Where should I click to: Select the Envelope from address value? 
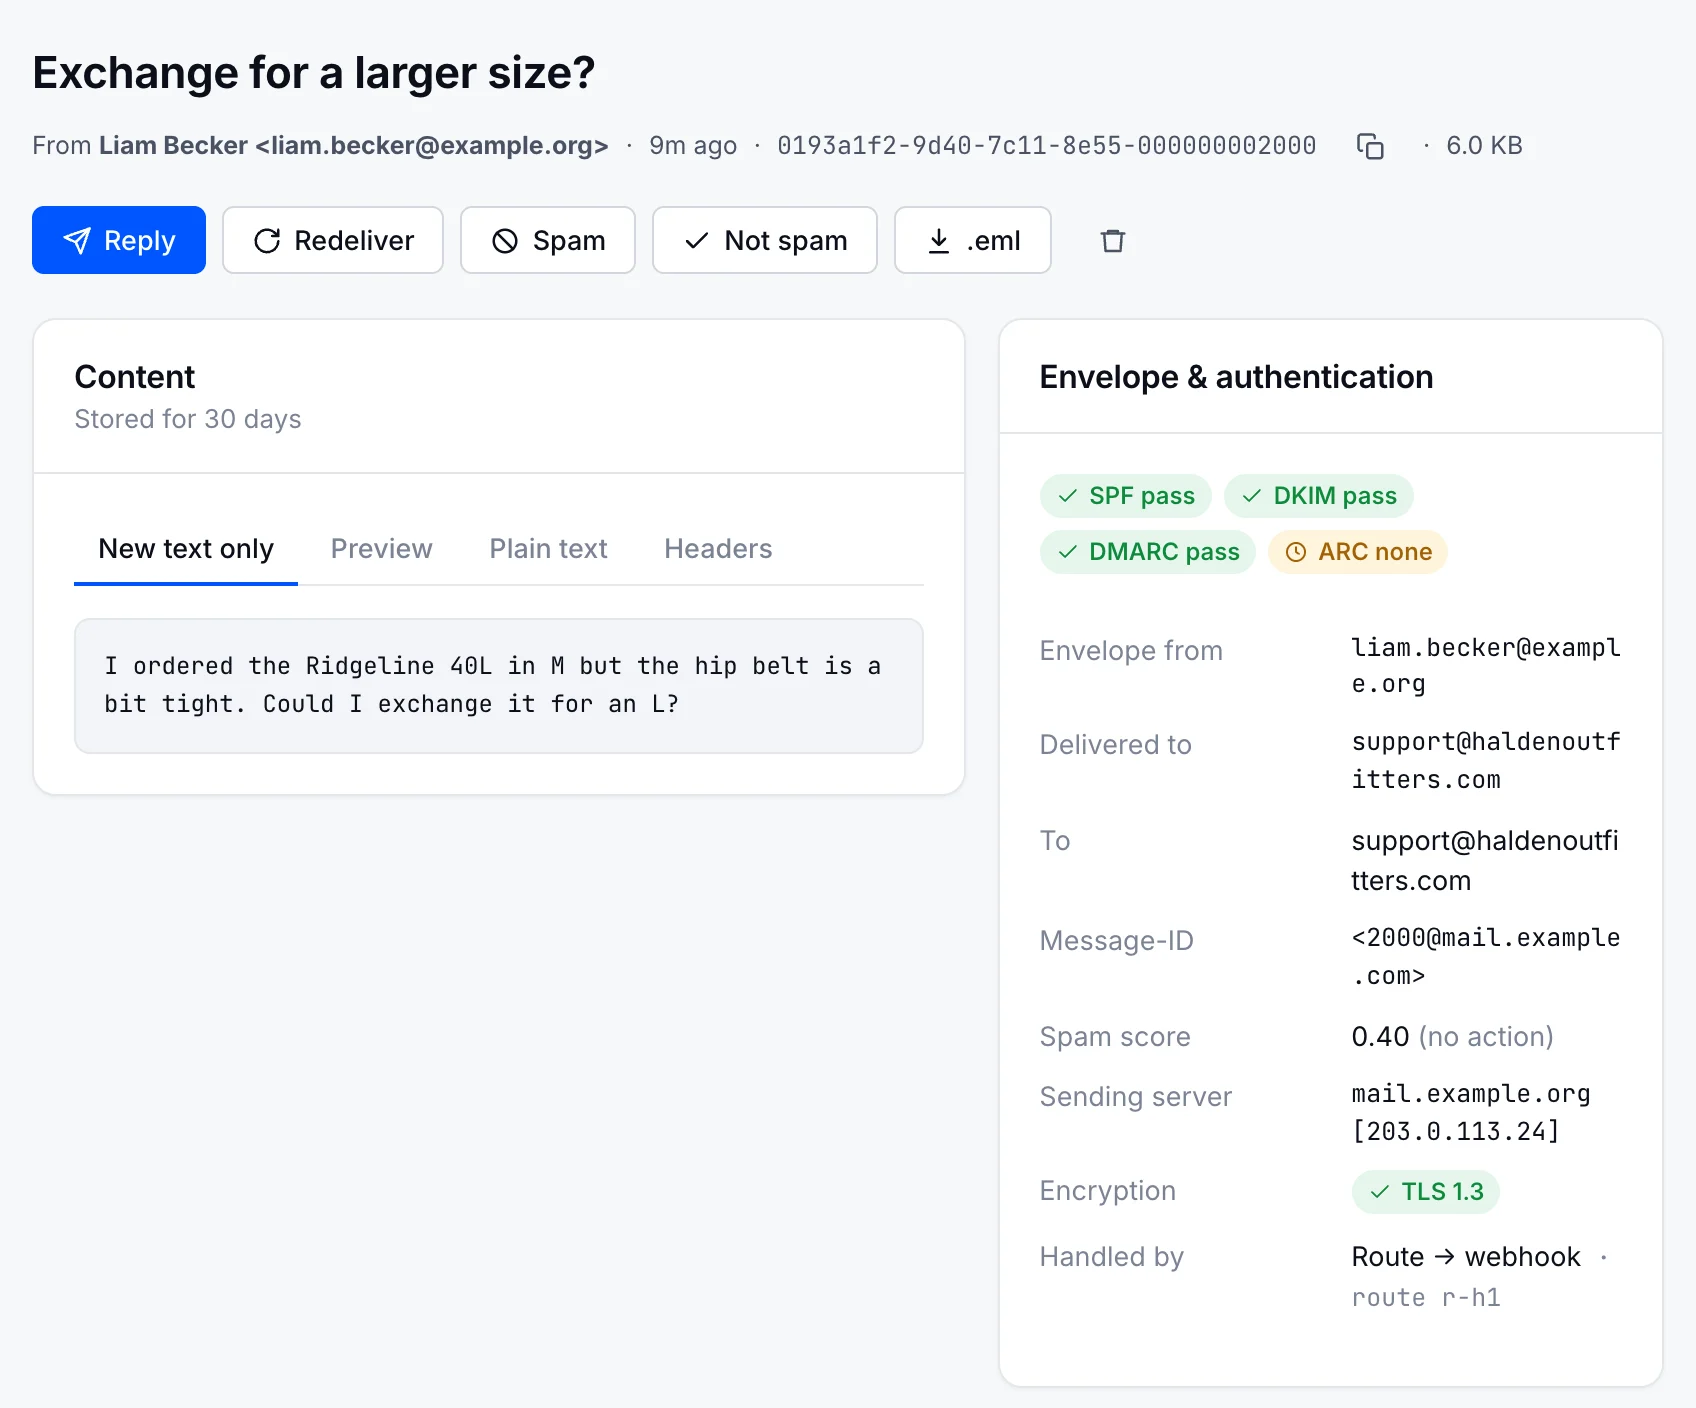coord(1486,666)
